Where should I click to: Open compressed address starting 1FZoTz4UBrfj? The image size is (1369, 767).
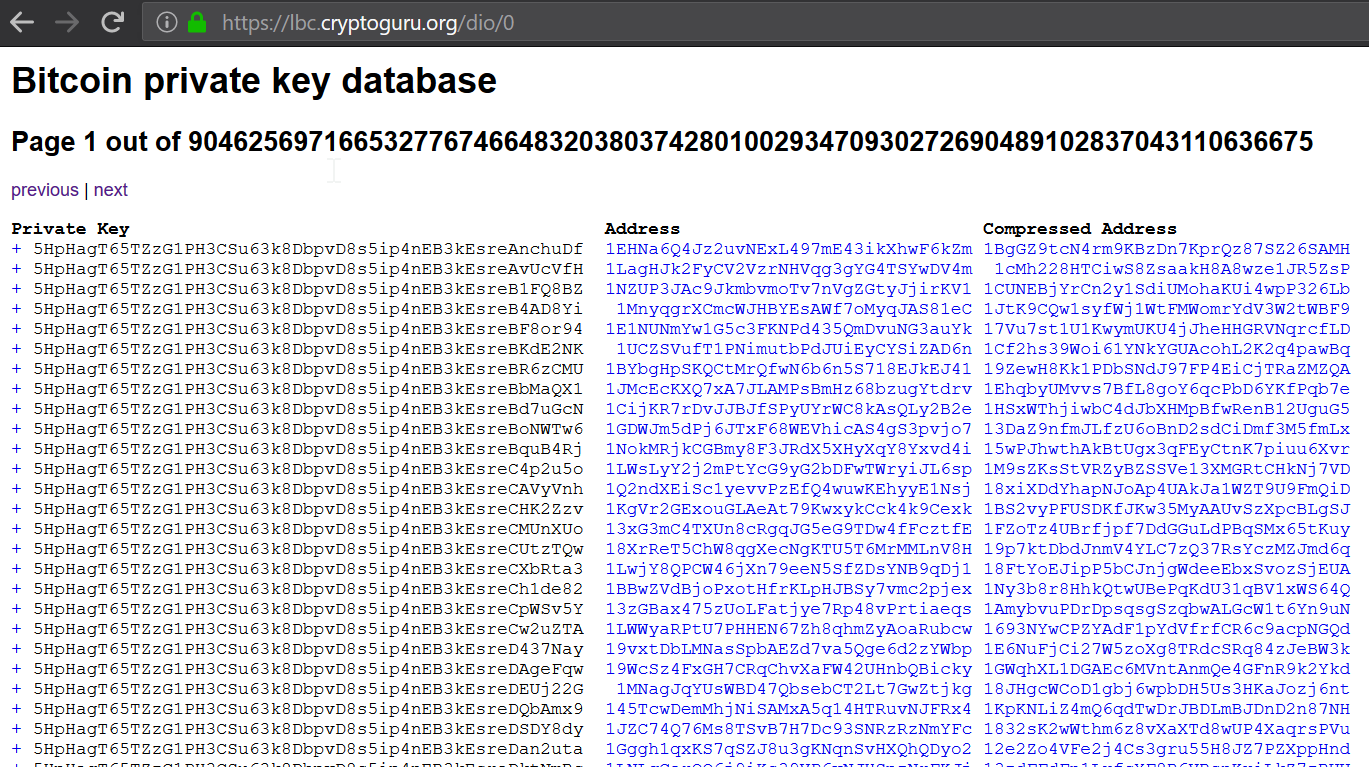coord(1166,529)
